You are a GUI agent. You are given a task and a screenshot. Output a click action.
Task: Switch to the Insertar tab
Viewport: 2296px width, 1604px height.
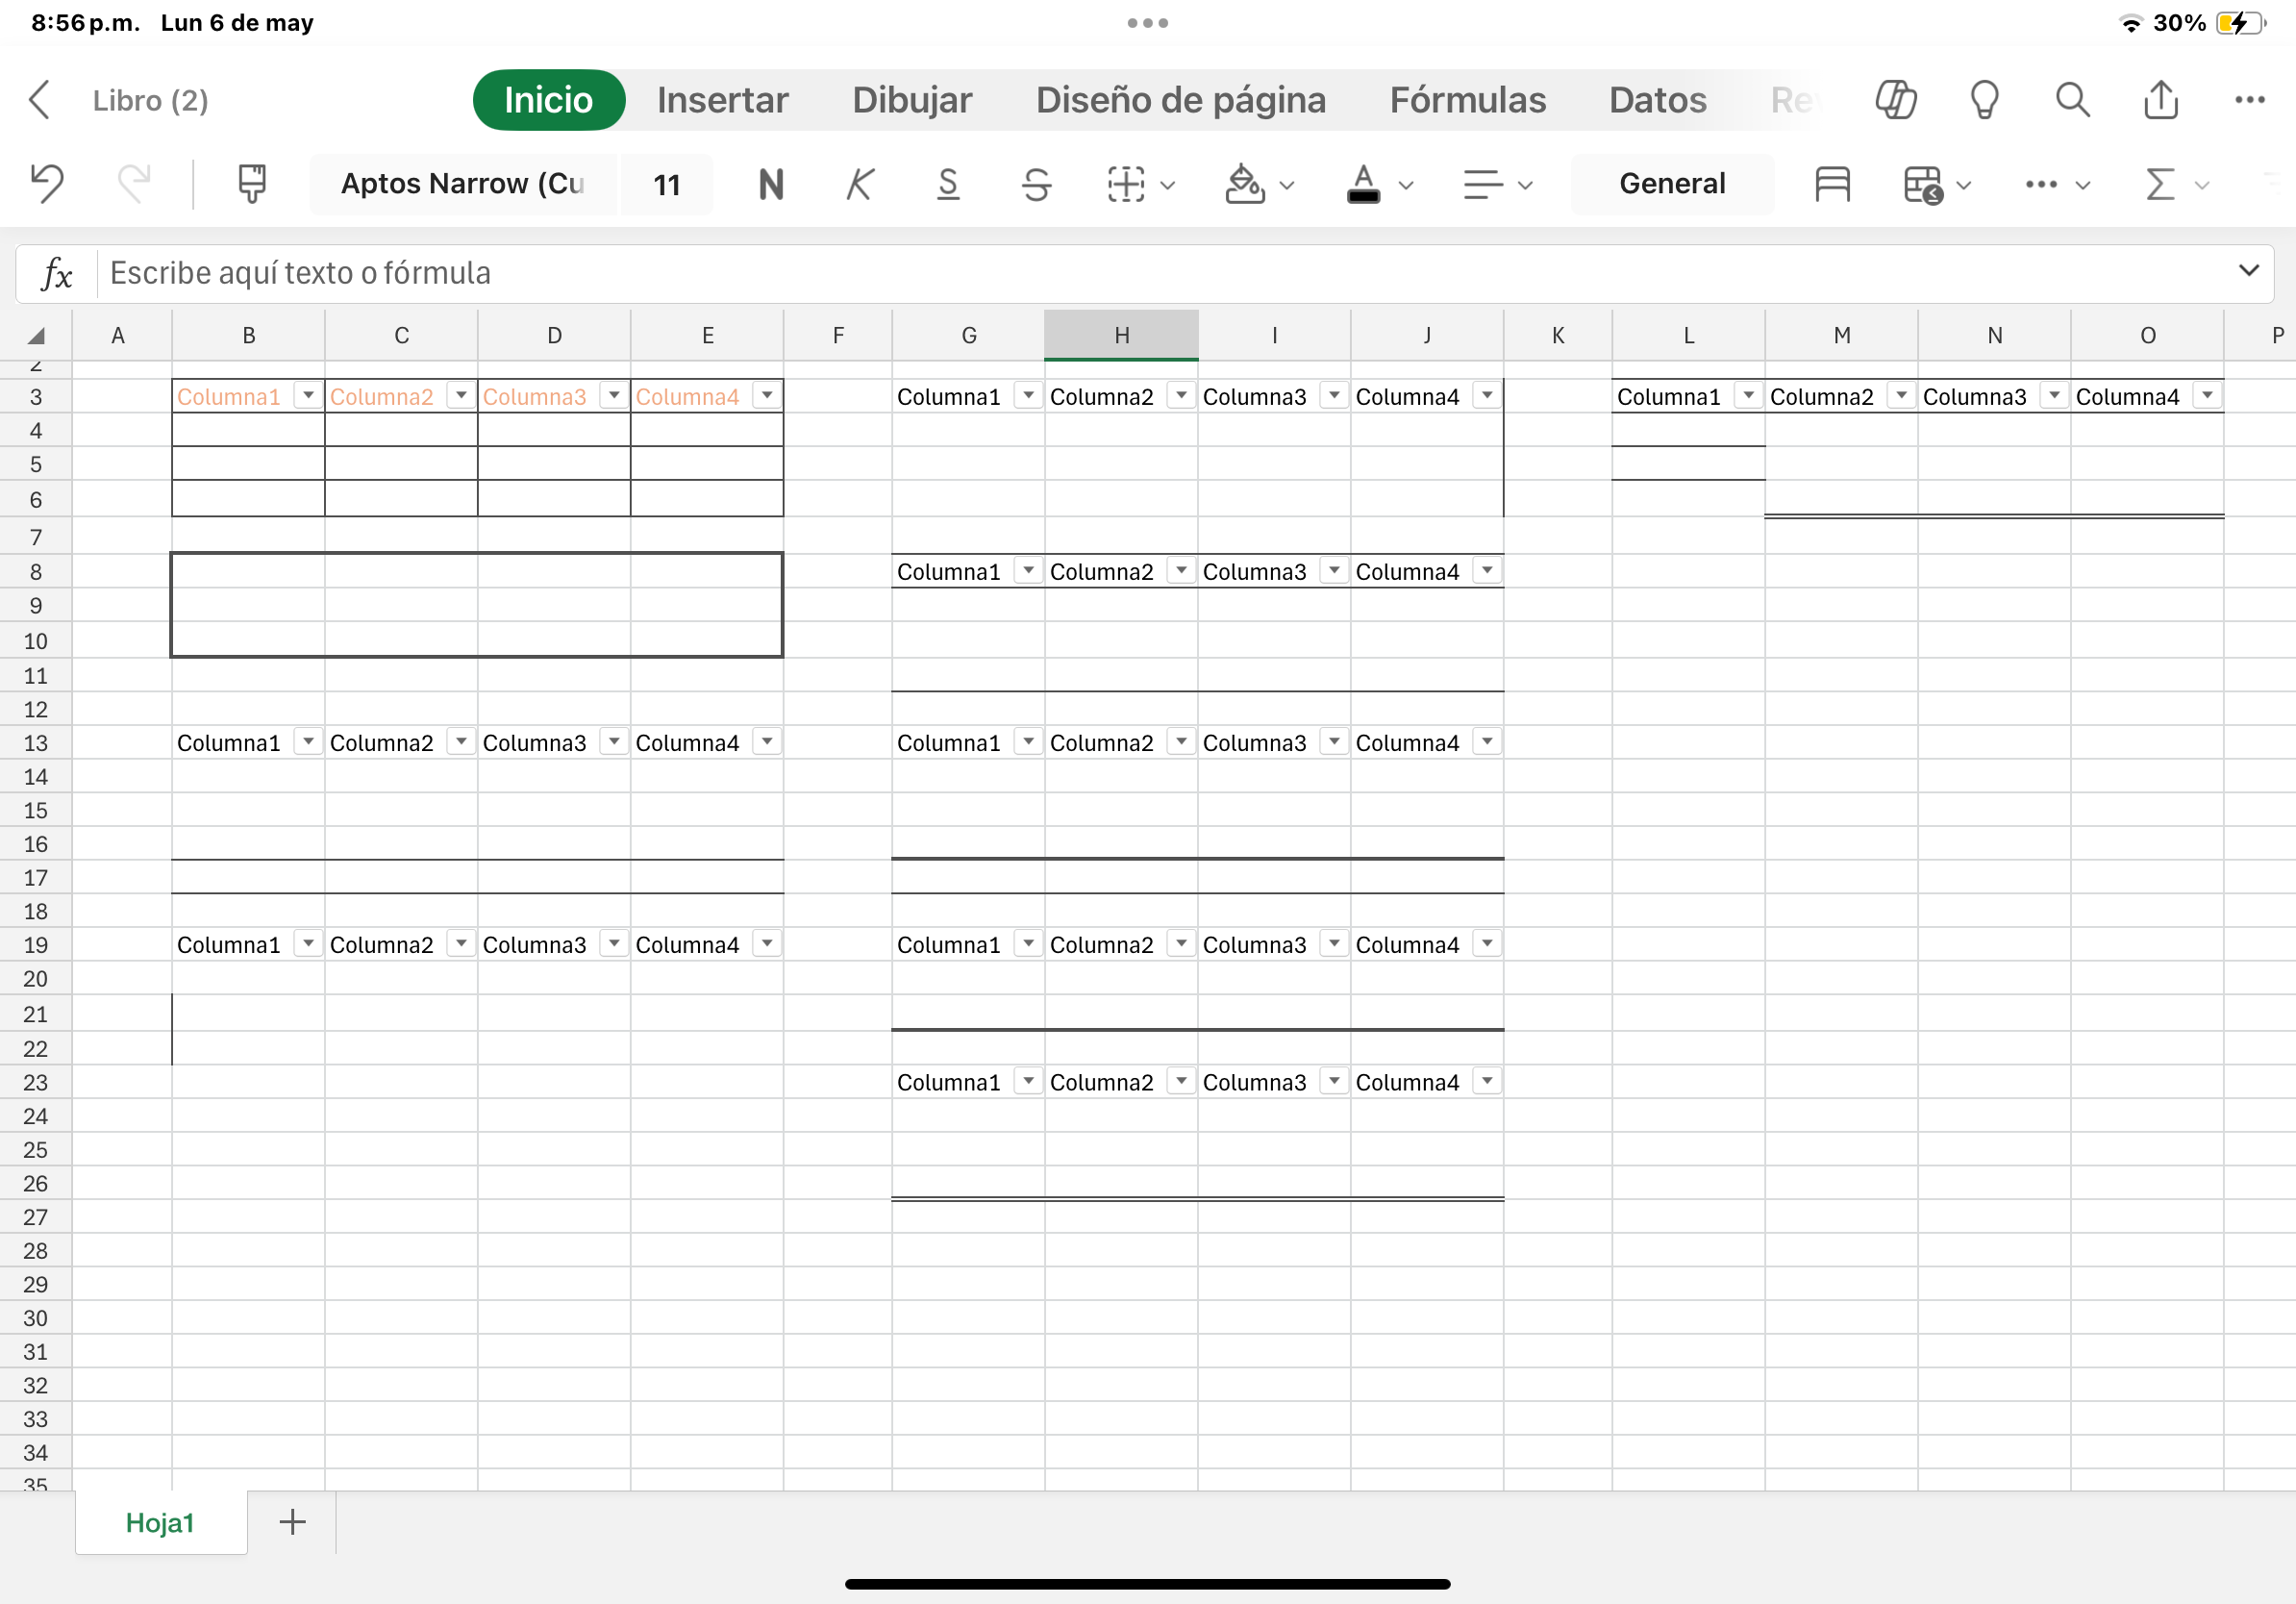click(x=722, y=100)
